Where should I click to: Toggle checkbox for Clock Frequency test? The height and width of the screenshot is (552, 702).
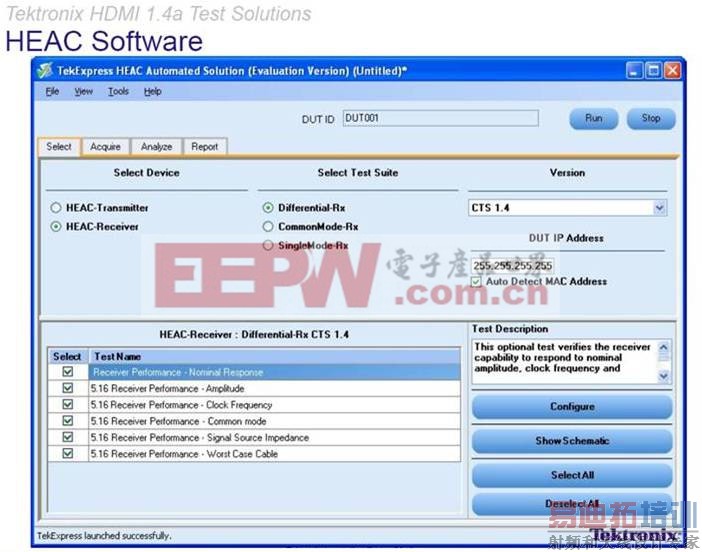pos(68,404)
